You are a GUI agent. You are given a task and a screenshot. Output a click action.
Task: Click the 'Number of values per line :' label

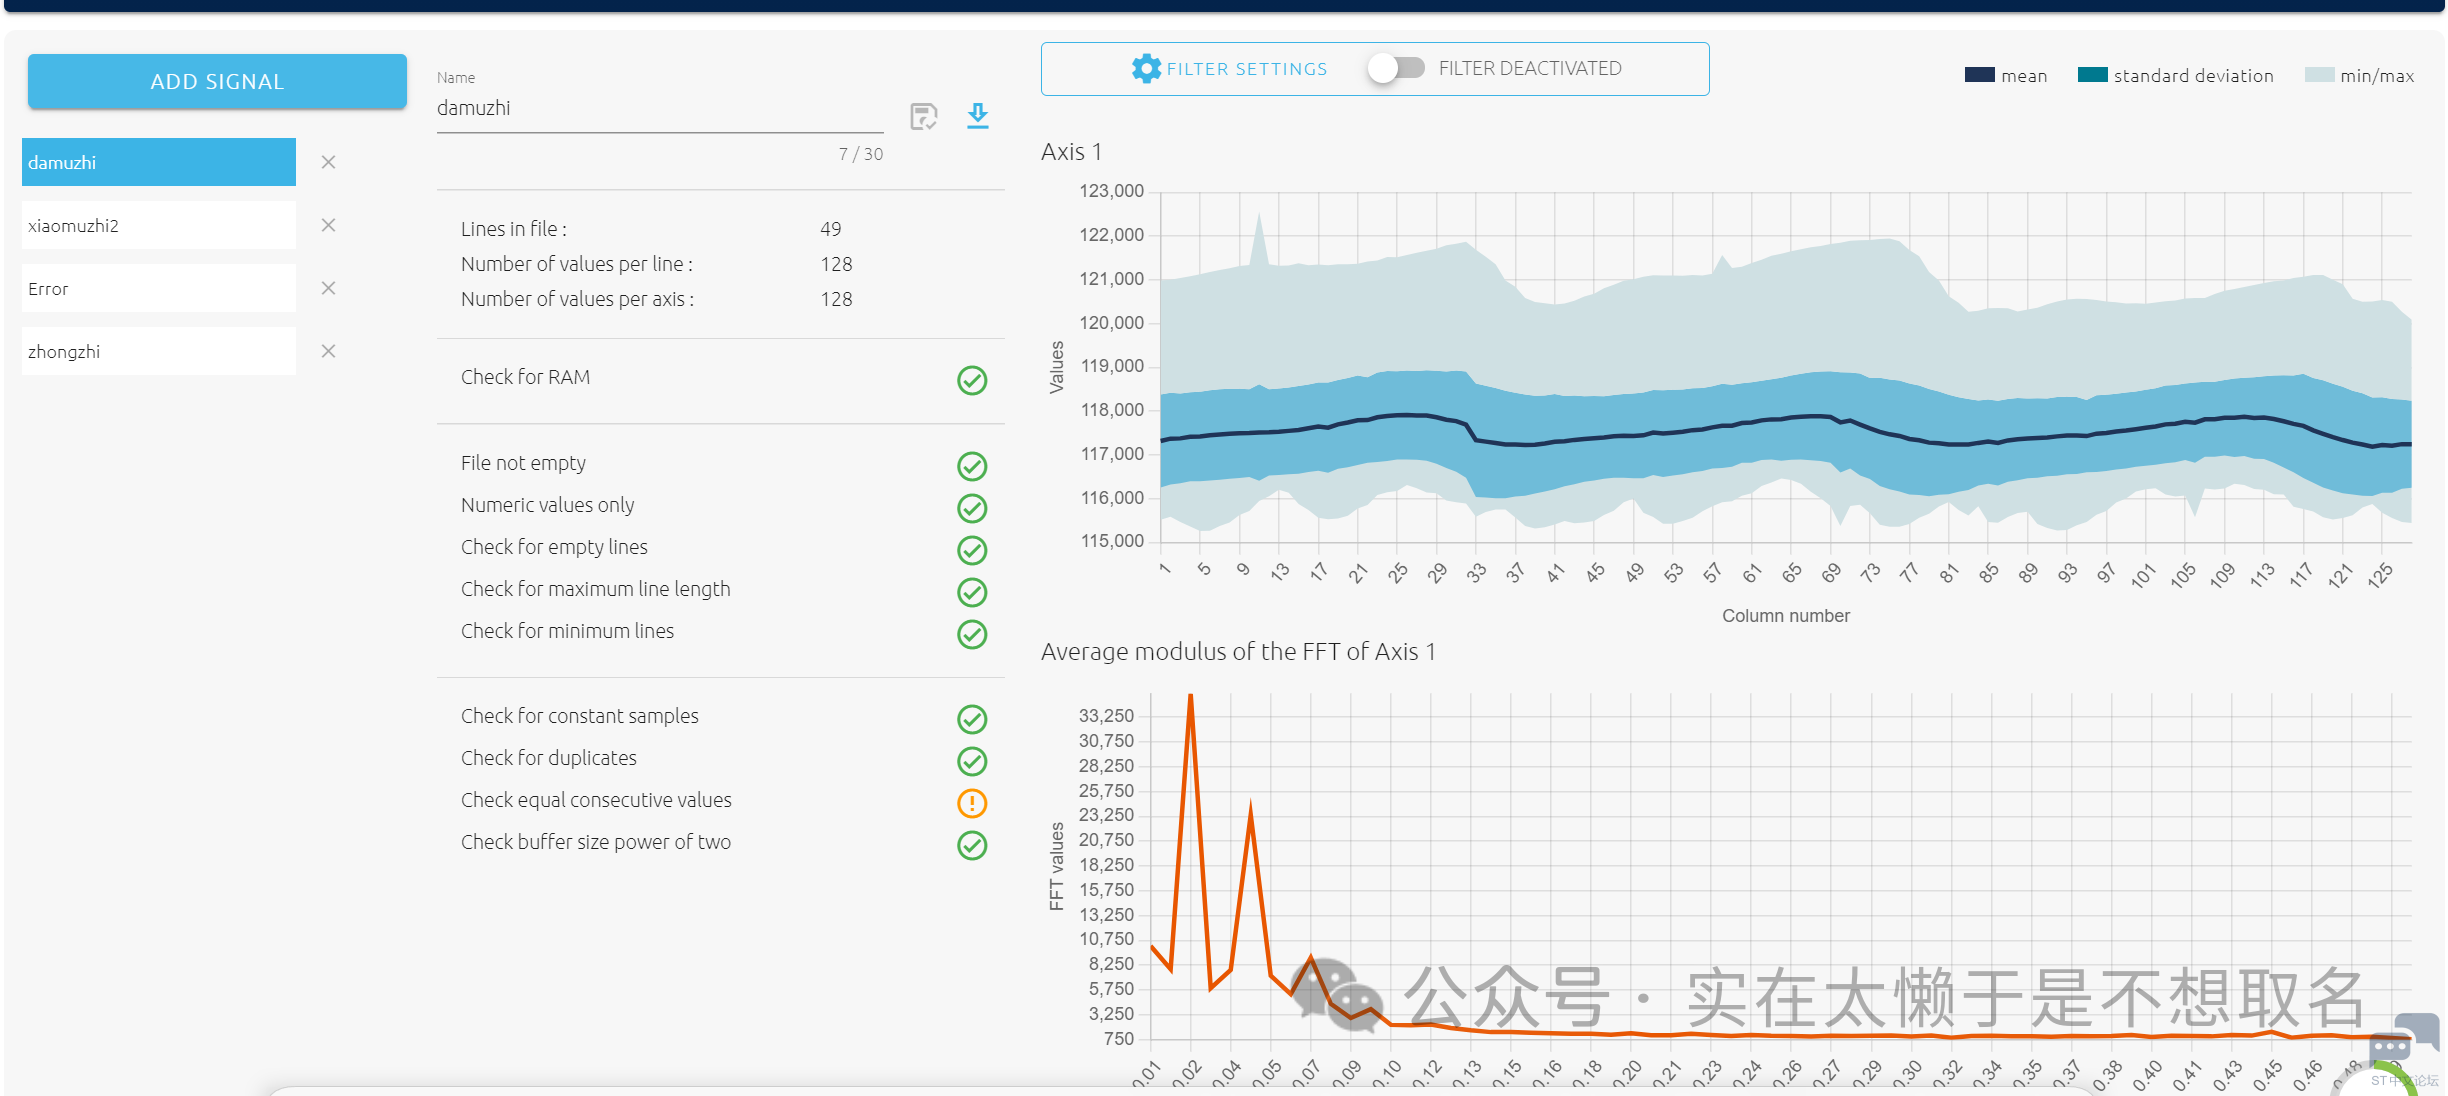(577, 264)
